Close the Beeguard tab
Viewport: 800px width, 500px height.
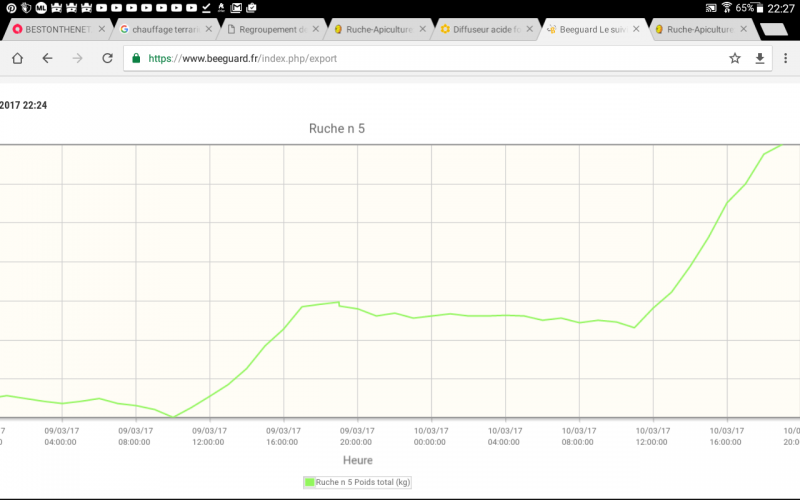[x=636, y=30]
